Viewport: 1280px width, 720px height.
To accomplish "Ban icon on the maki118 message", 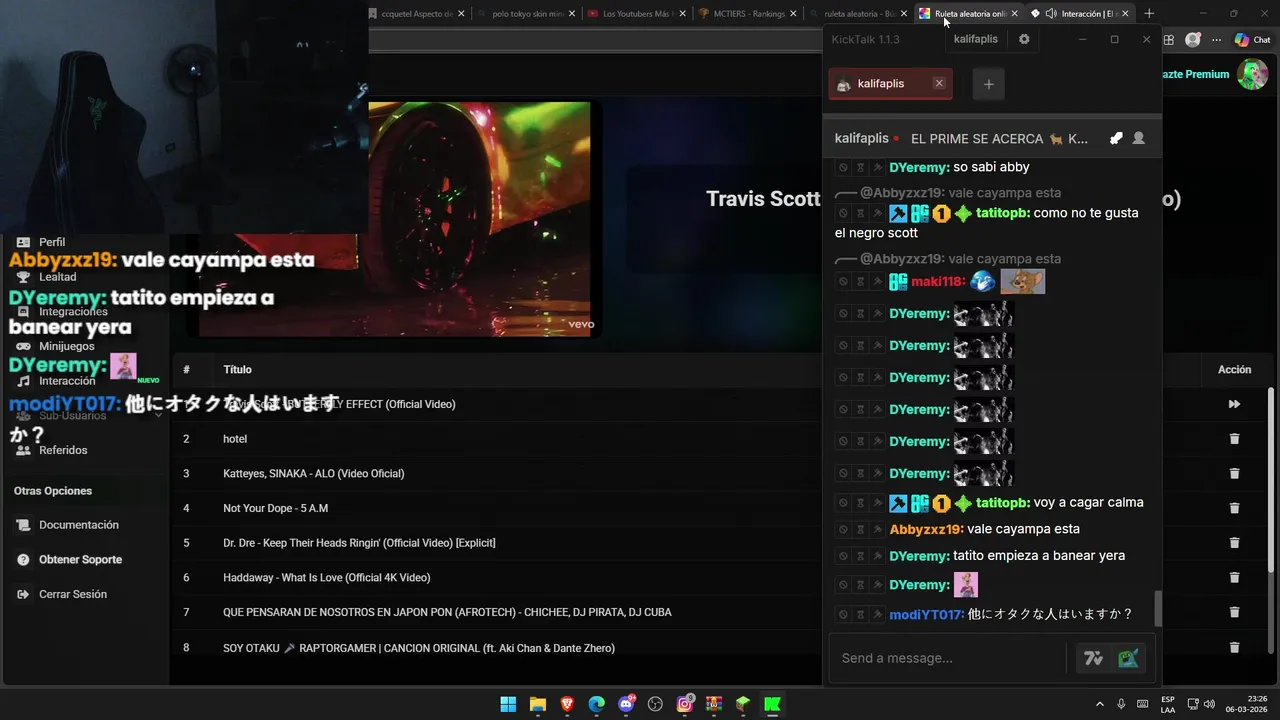I will tap(843, 282).
